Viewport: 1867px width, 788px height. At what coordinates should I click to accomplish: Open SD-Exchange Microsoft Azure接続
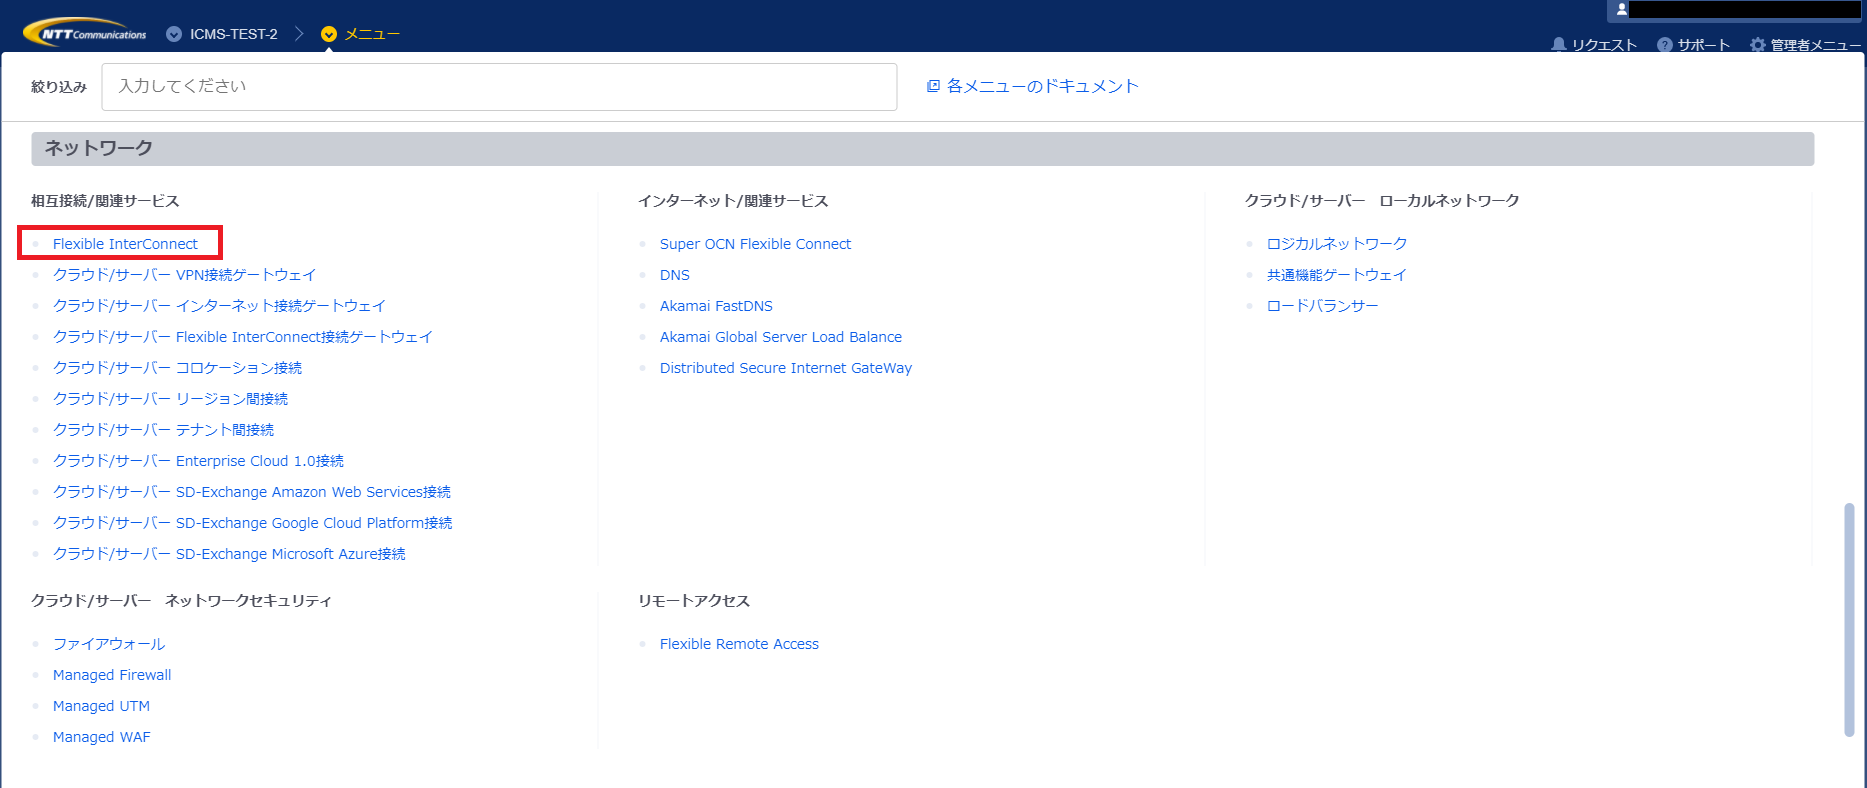tap(229, 554)
